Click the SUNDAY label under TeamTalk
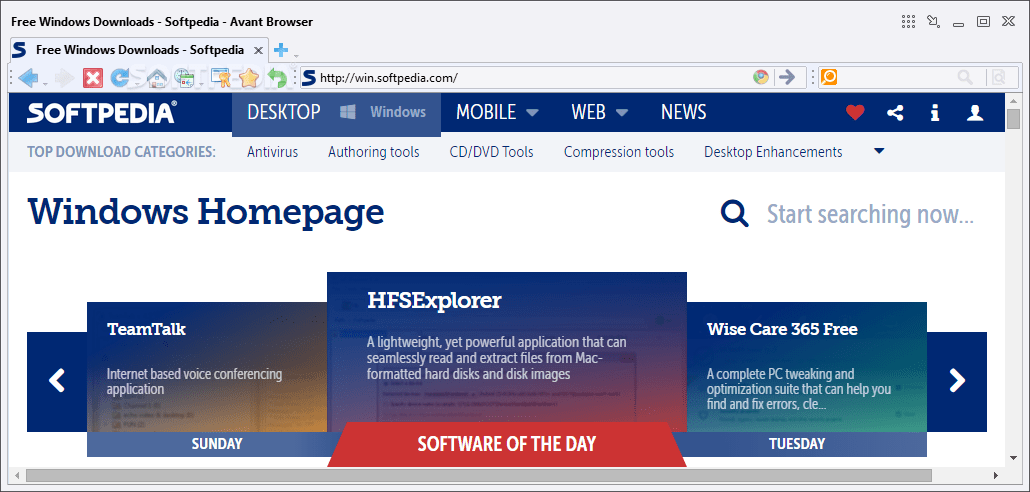 click(217, 444)
